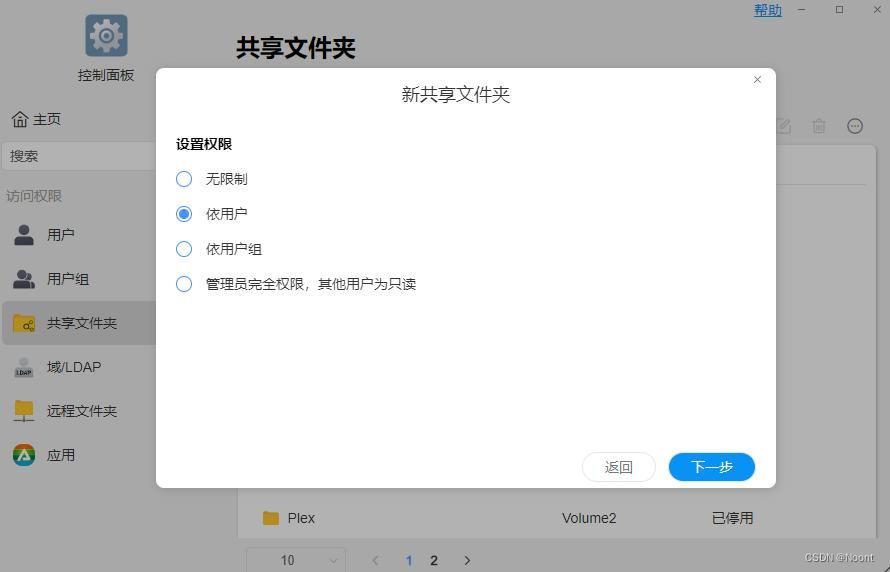Click the edit pencil icon in toolbar
Viewport: 890px width, 572px height.
(783, 126)
